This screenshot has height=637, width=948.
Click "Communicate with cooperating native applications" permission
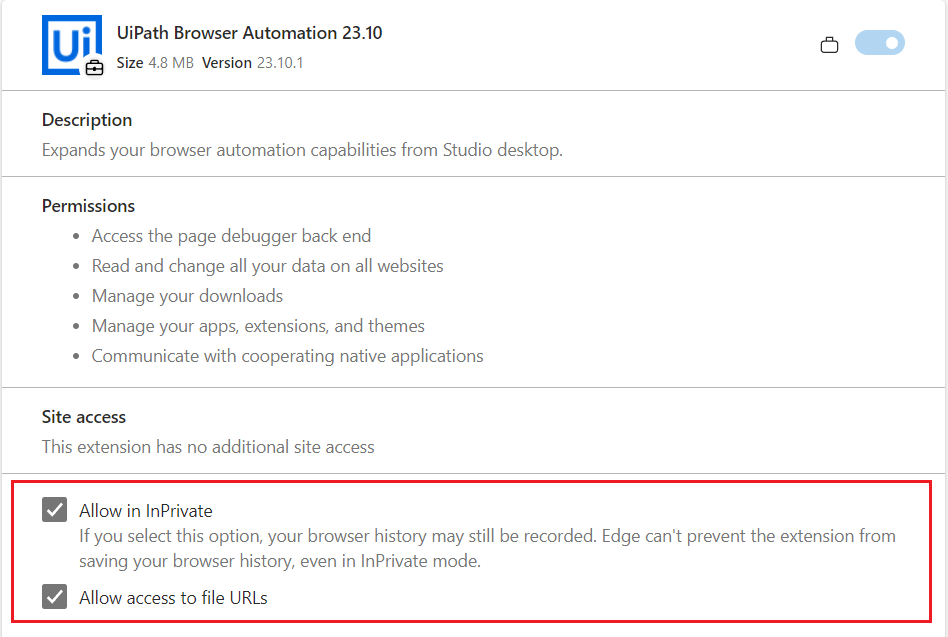pos(287,356)
